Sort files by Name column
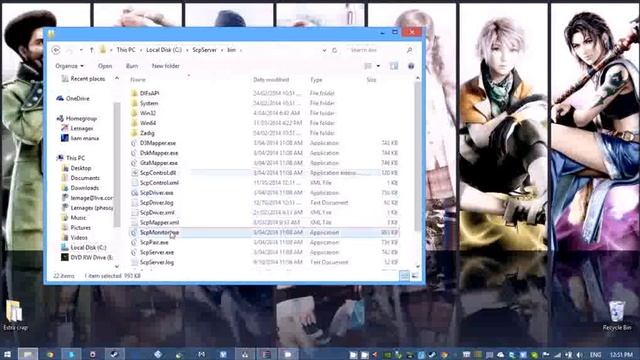640x360 pixels. pos(138,80)
